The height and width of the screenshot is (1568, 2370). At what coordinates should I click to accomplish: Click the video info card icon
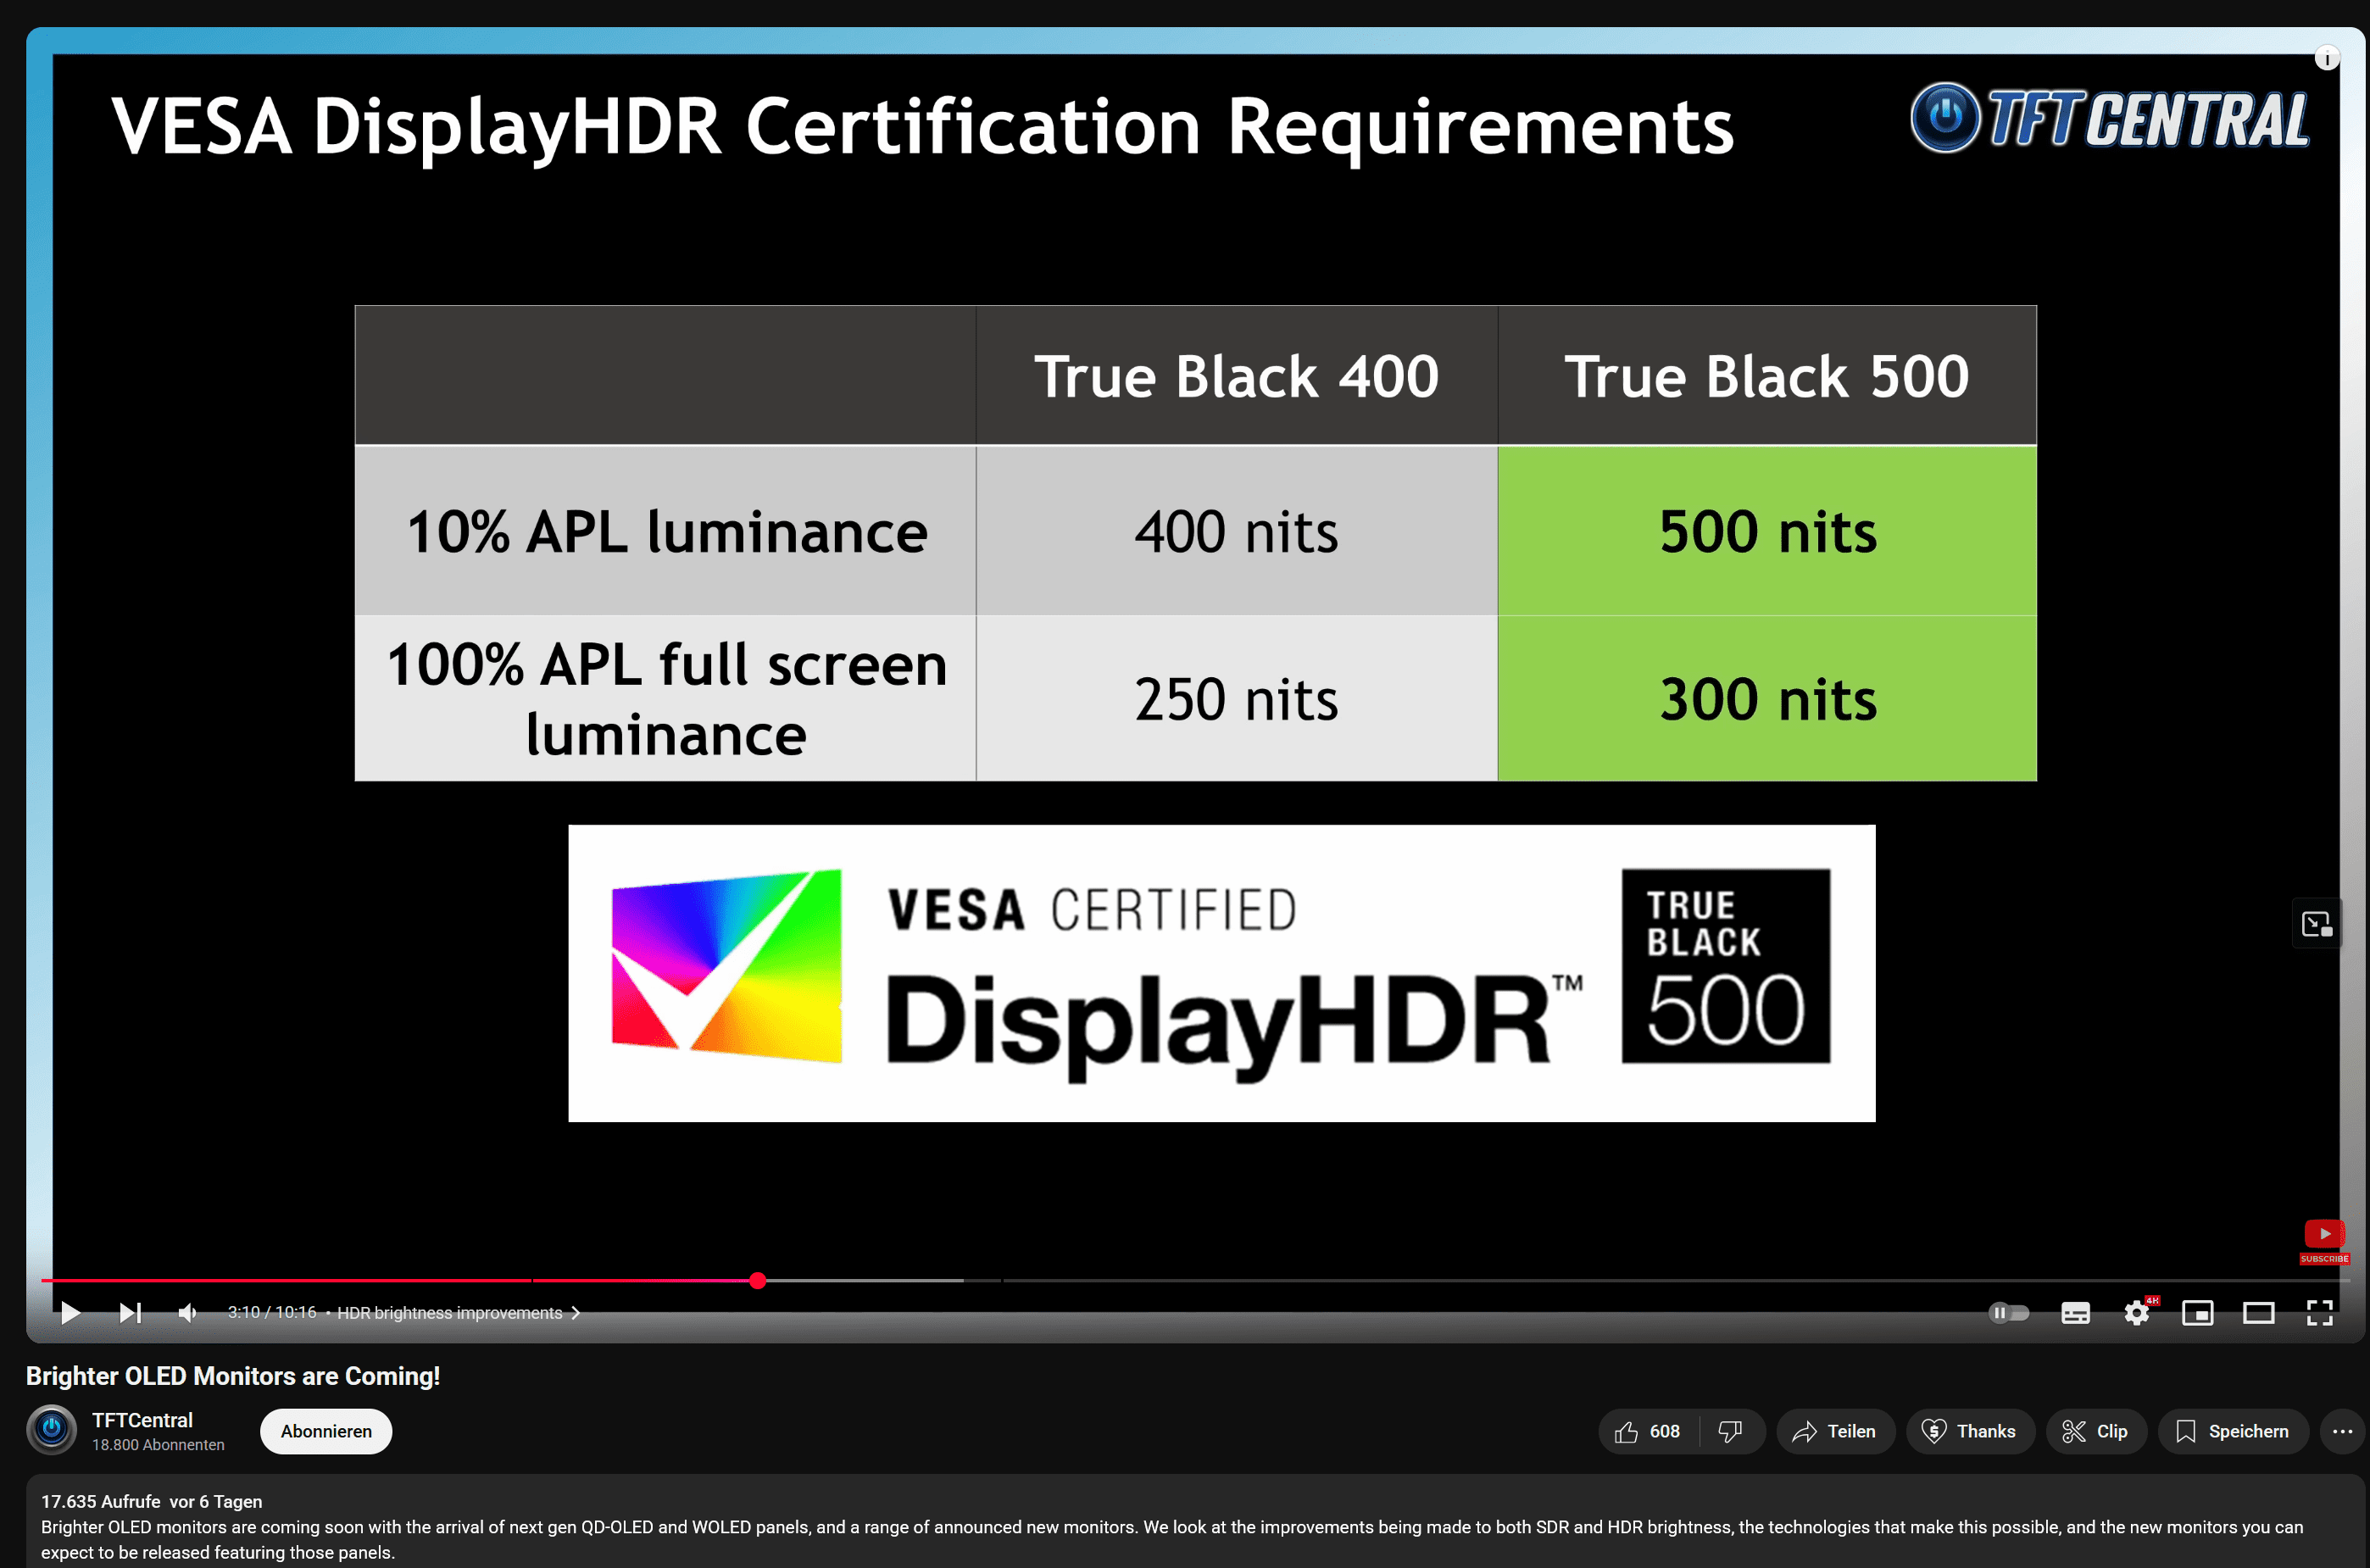(x=2327, y=58)
